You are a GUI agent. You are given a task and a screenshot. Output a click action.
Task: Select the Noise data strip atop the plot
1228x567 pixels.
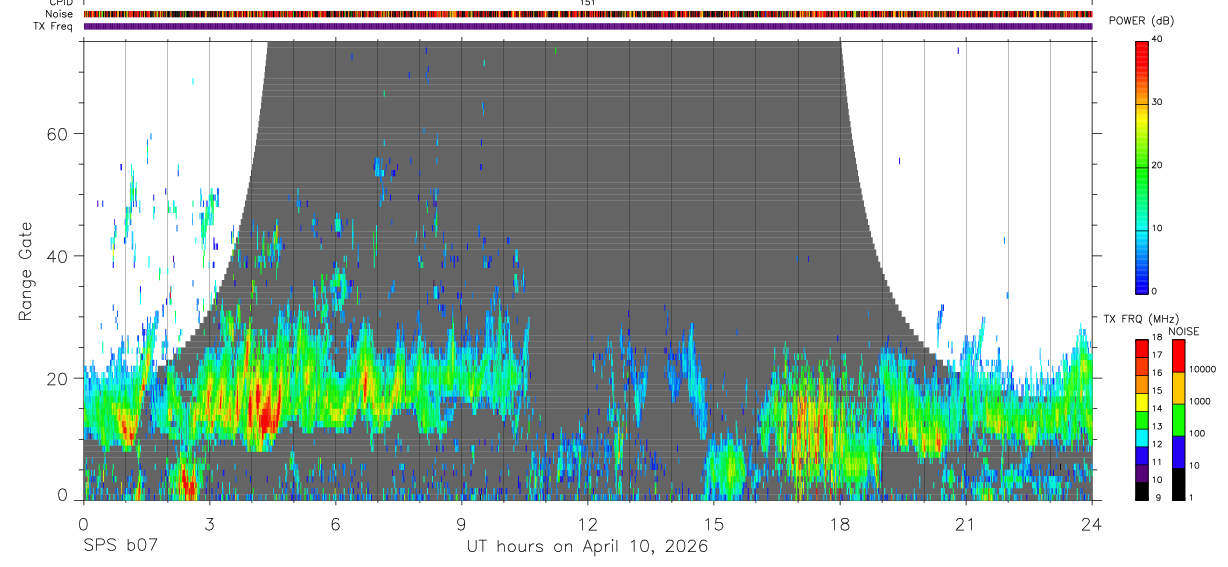pos(588,14)
